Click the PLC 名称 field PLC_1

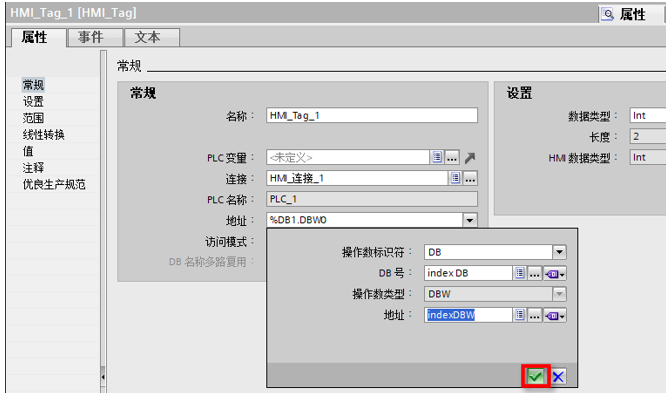(372, 199)
